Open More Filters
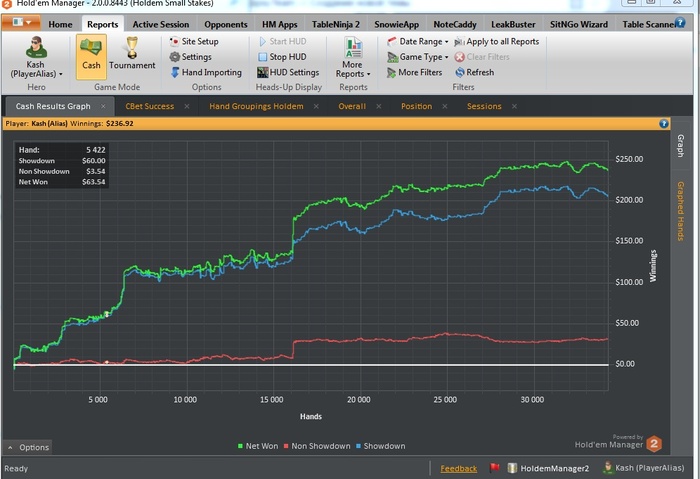The width and height of the screenshot is (700, 479). (x=415, y=72)
